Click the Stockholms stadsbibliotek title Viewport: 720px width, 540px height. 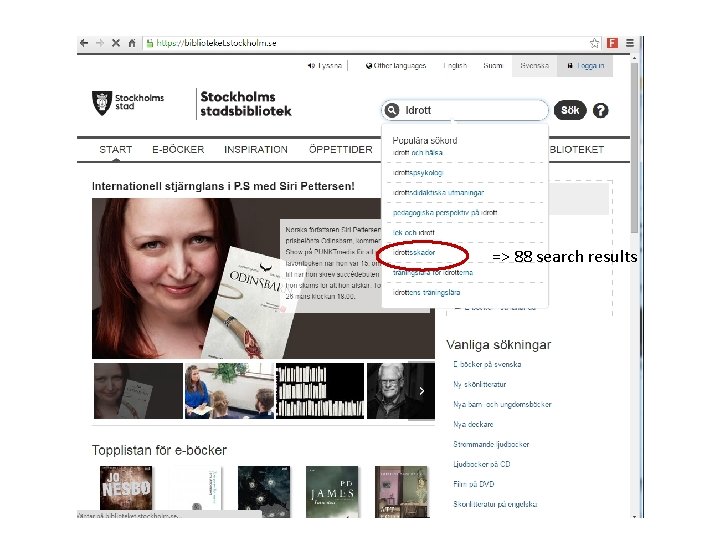pos(246,104)
